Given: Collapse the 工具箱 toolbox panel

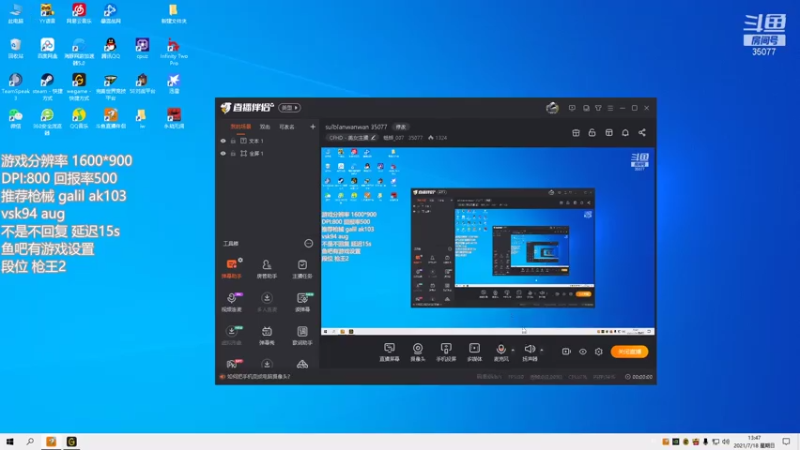Looking at the screenshot, I should click(x=309, y=243).
